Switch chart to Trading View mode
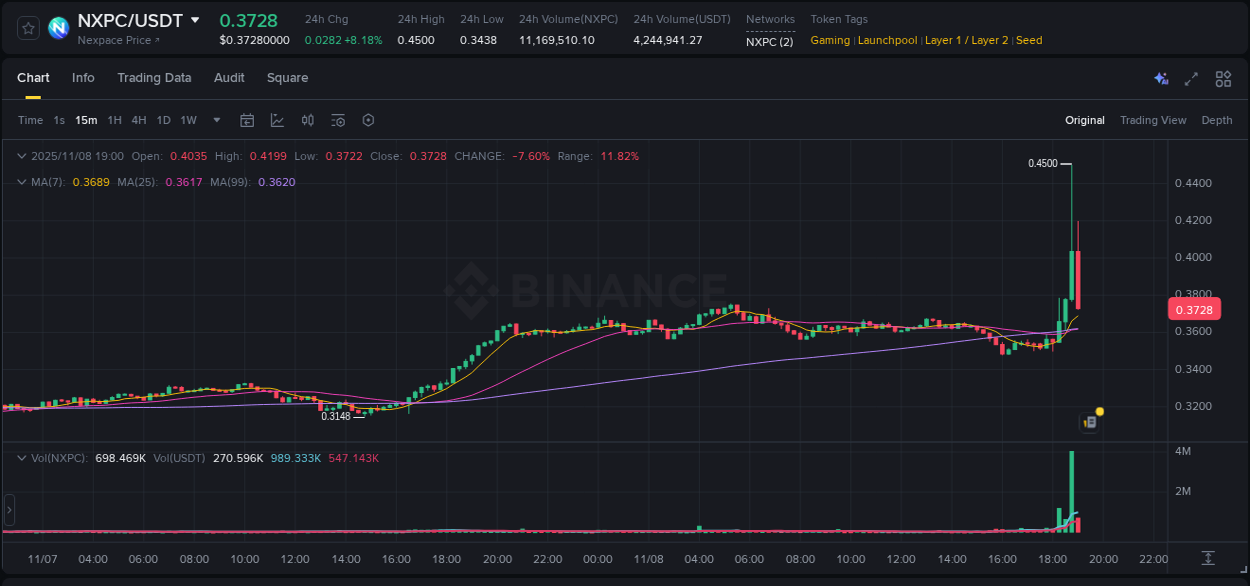The height and width of the screenshot is (586, 1250). pyautogui.click(x=1153, y=120)
